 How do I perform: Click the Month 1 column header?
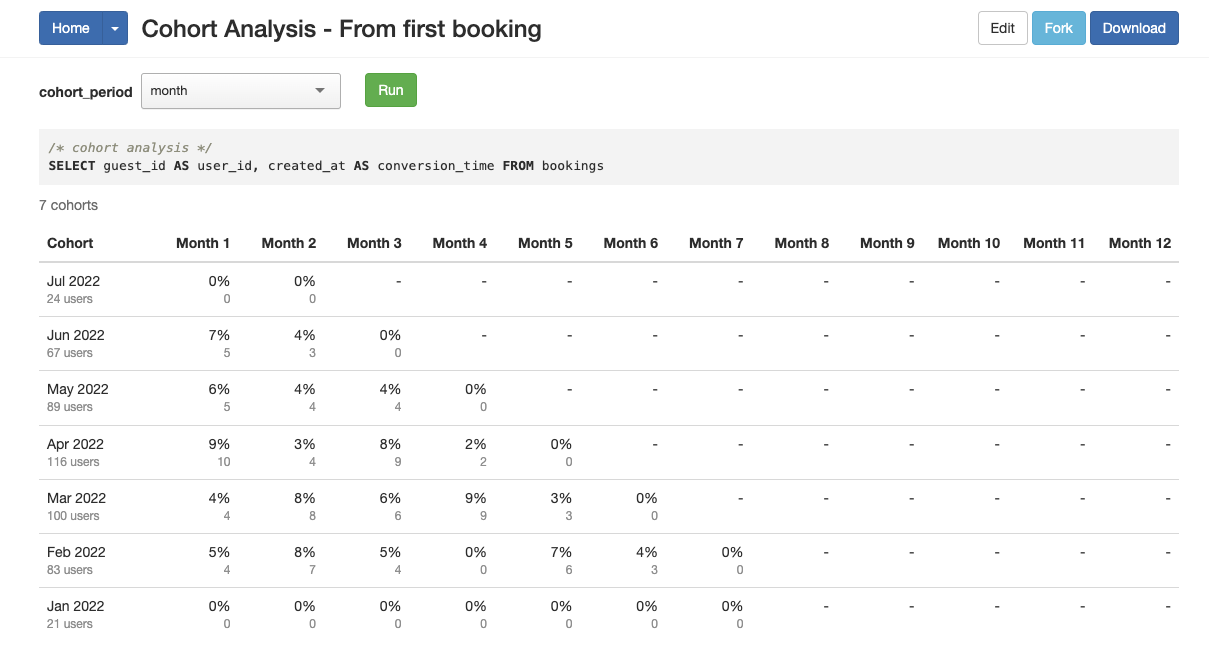203,243
